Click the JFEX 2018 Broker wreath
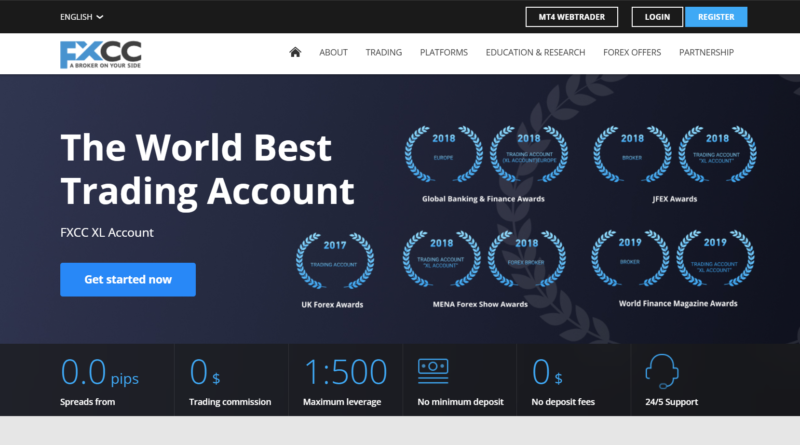 coord(632,154)
